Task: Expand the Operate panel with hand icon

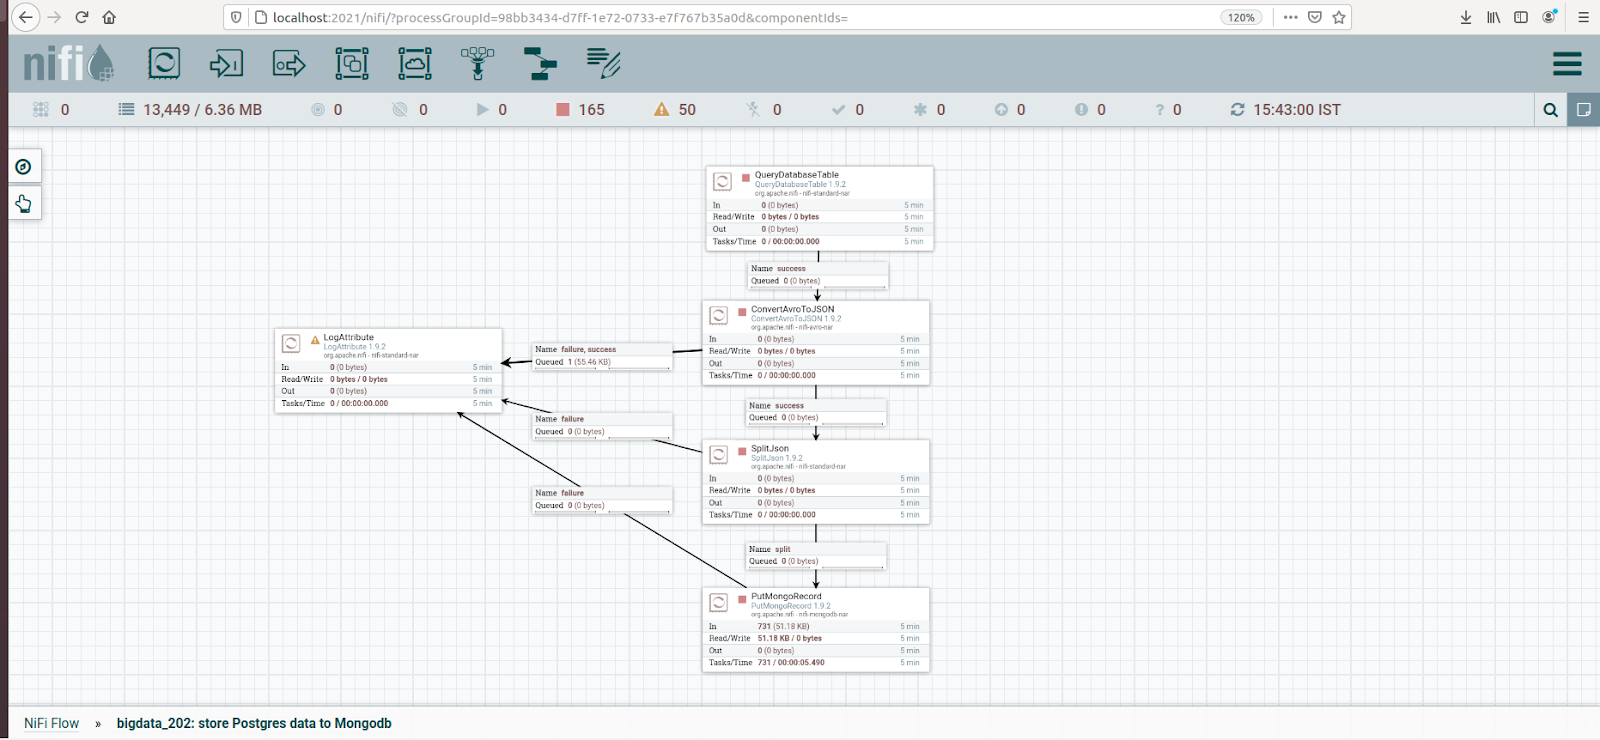Action: pyautogui.click(x=24, y=204)
